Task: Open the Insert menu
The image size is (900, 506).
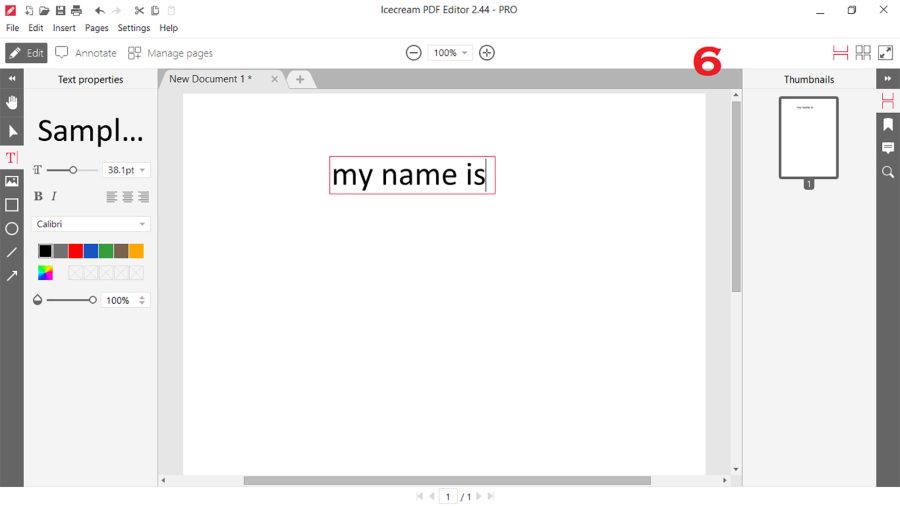Action: point(64,28)
